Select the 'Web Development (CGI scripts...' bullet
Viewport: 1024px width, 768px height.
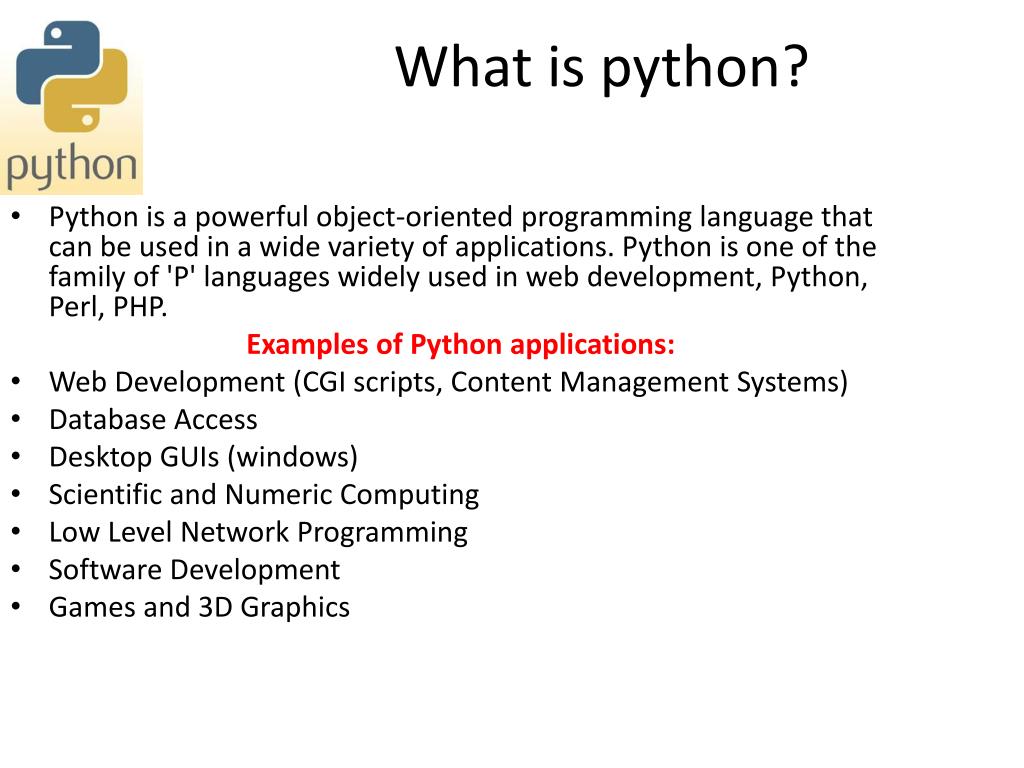(x=448, y=382)
